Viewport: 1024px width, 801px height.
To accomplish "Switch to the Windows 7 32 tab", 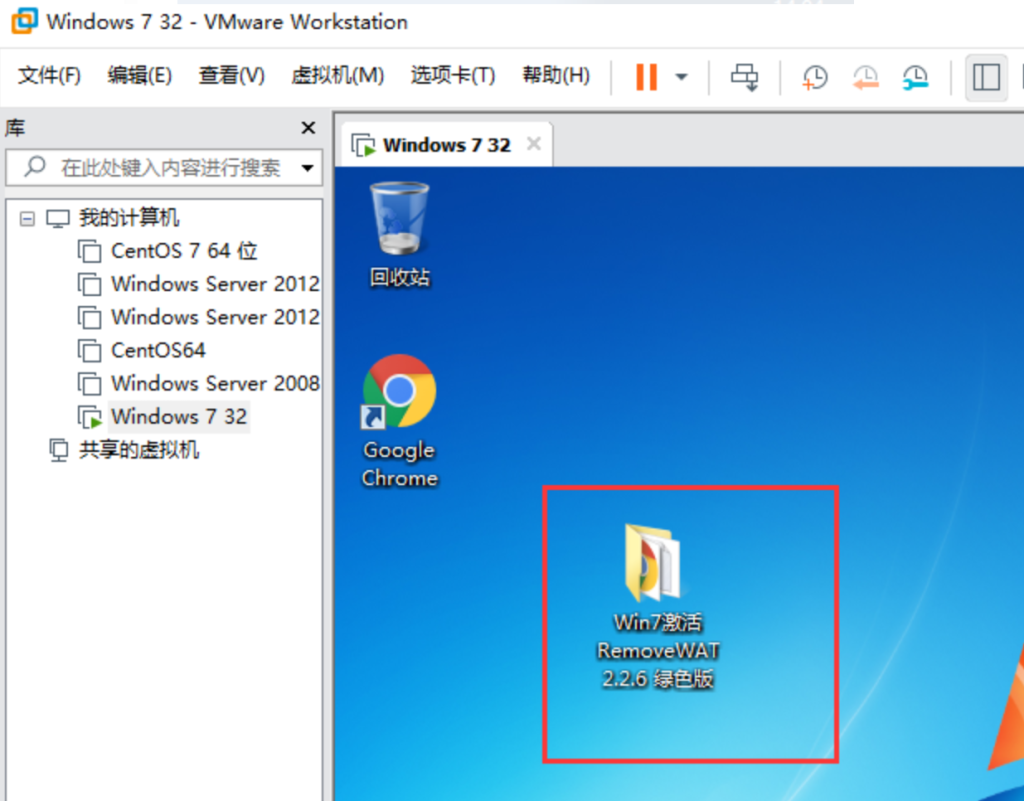I will (447, 144).
